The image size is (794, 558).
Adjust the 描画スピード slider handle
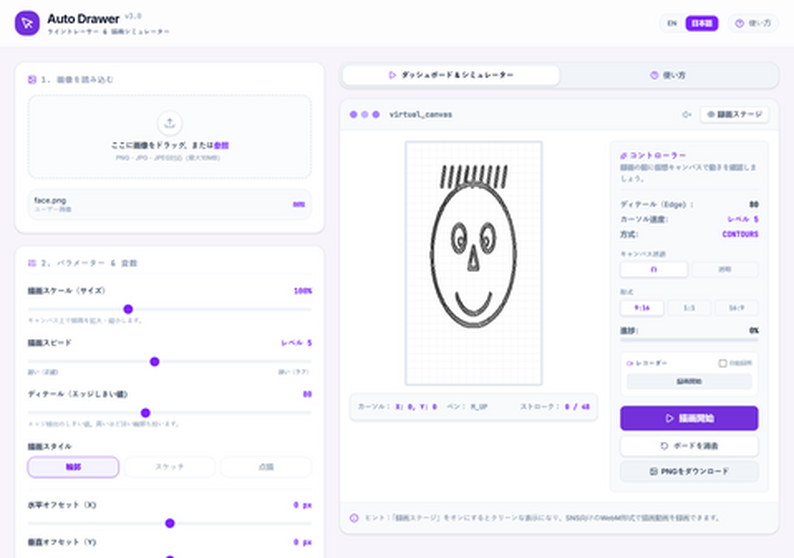coord(154,362)
